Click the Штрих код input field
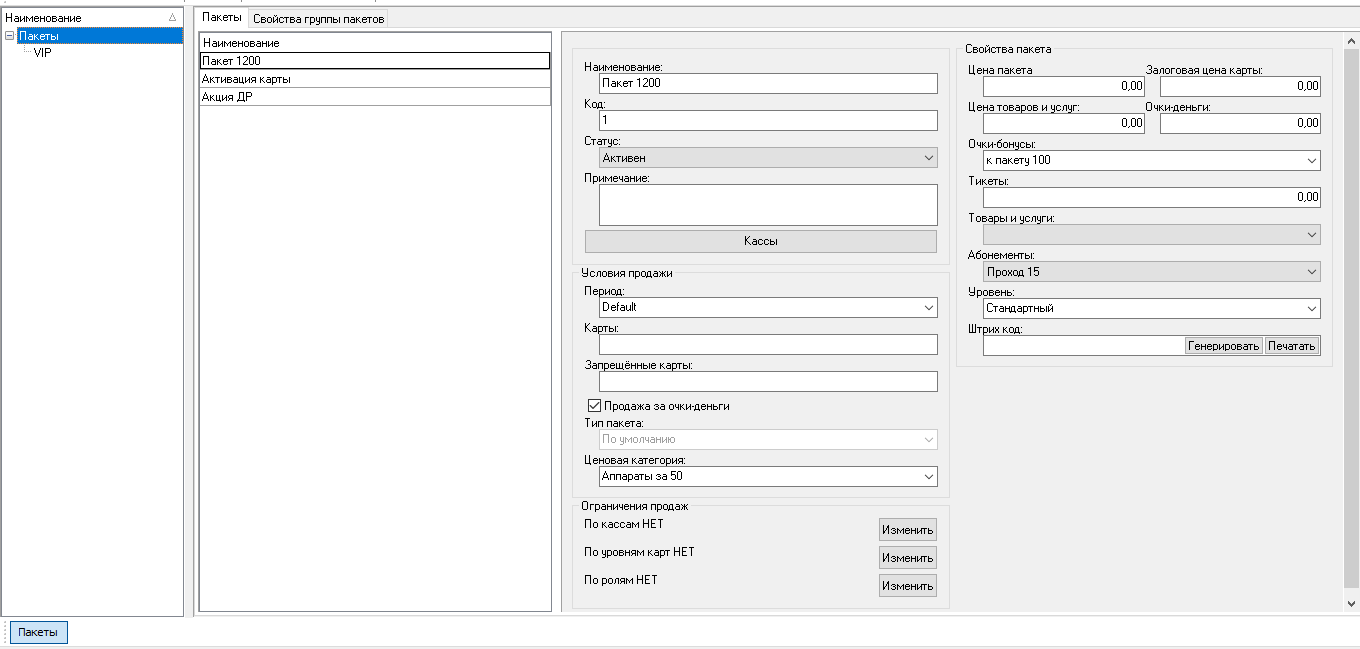This screenshot has height=649, width=1360. tap(1084, 346)
